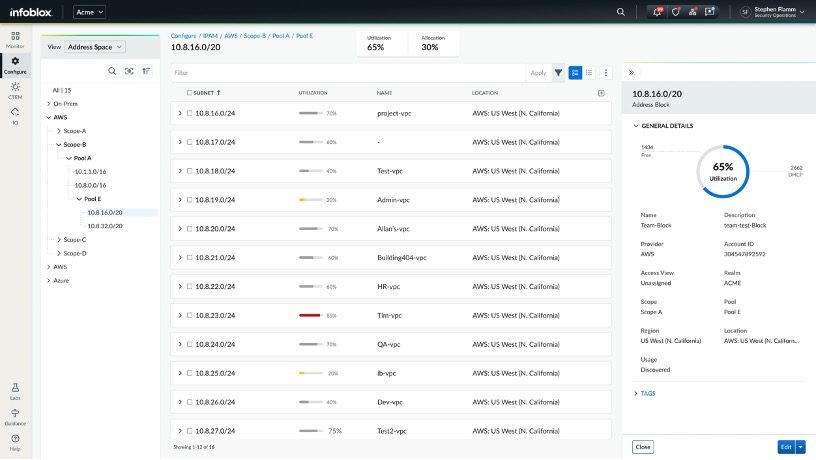
Task: Open the SF user avatar
Action: coord(745,12)
